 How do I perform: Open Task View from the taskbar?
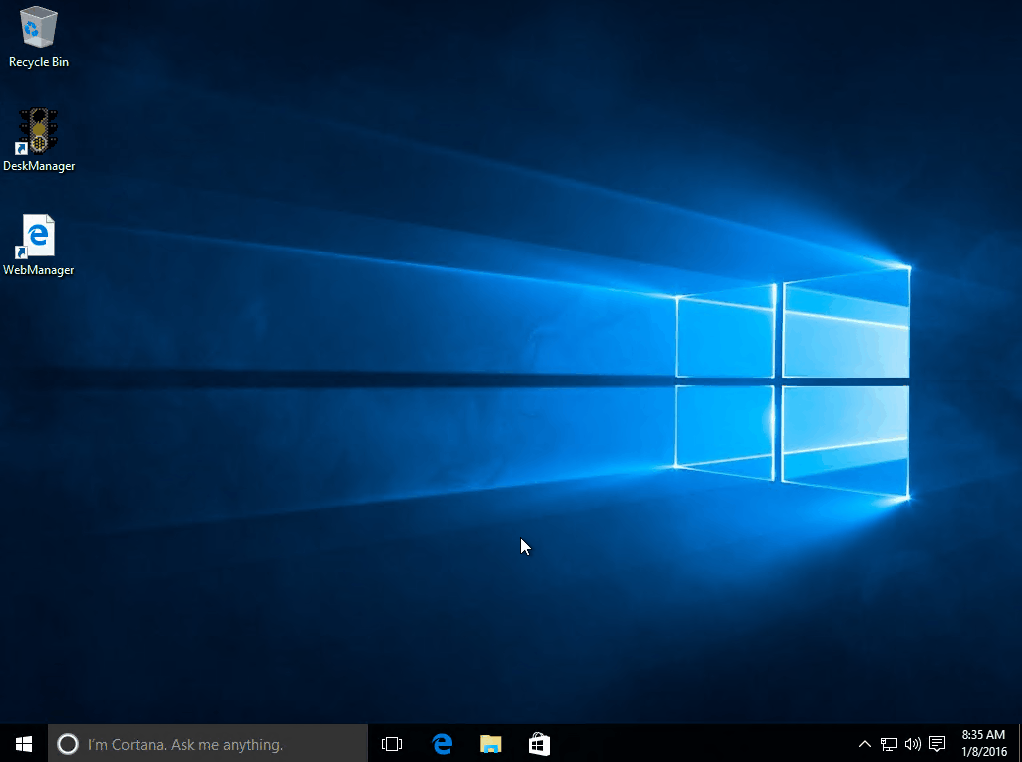(392, 744)
